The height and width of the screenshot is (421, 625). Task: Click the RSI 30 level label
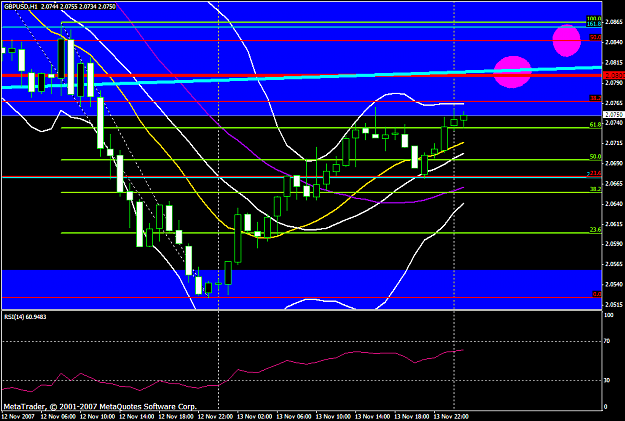click(607, 380)
